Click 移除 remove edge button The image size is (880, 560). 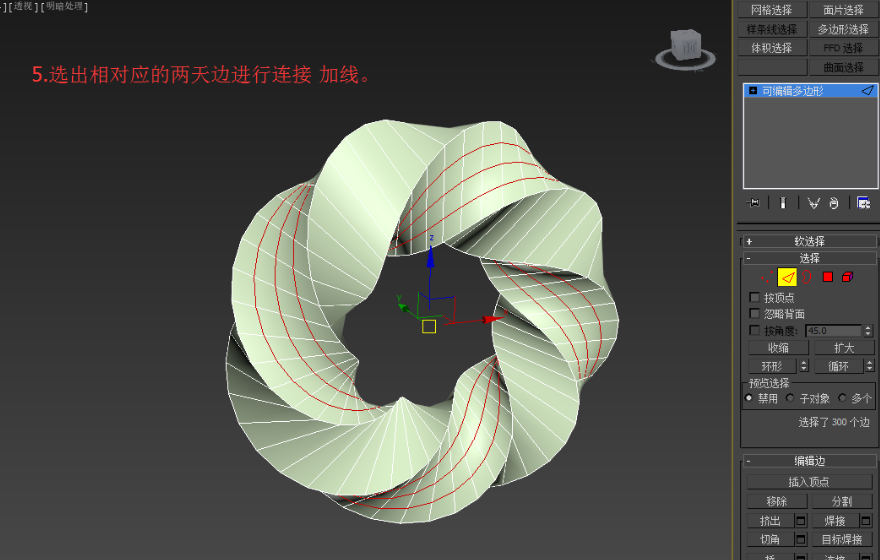(777, 502)
